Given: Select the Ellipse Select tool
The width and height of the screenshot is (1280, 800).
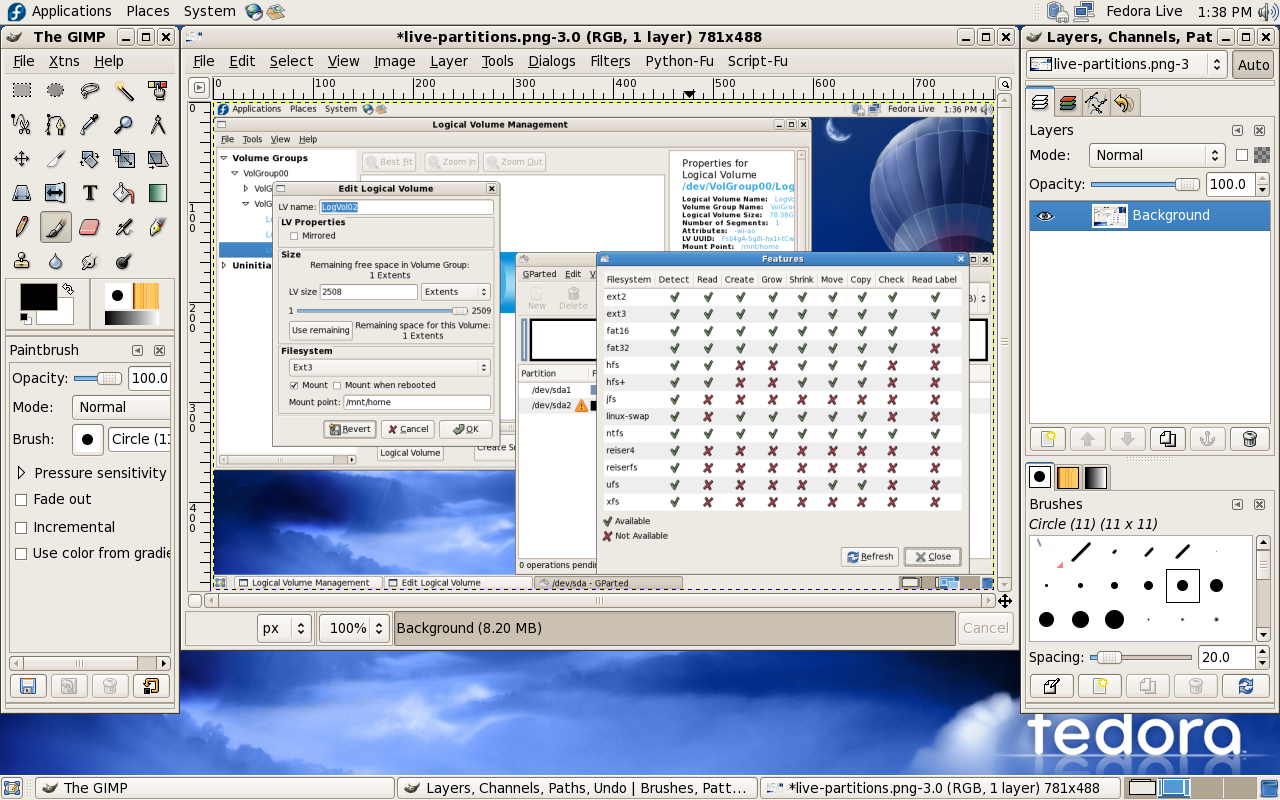Looking at the screenshot, I should [x=55, y=91].
